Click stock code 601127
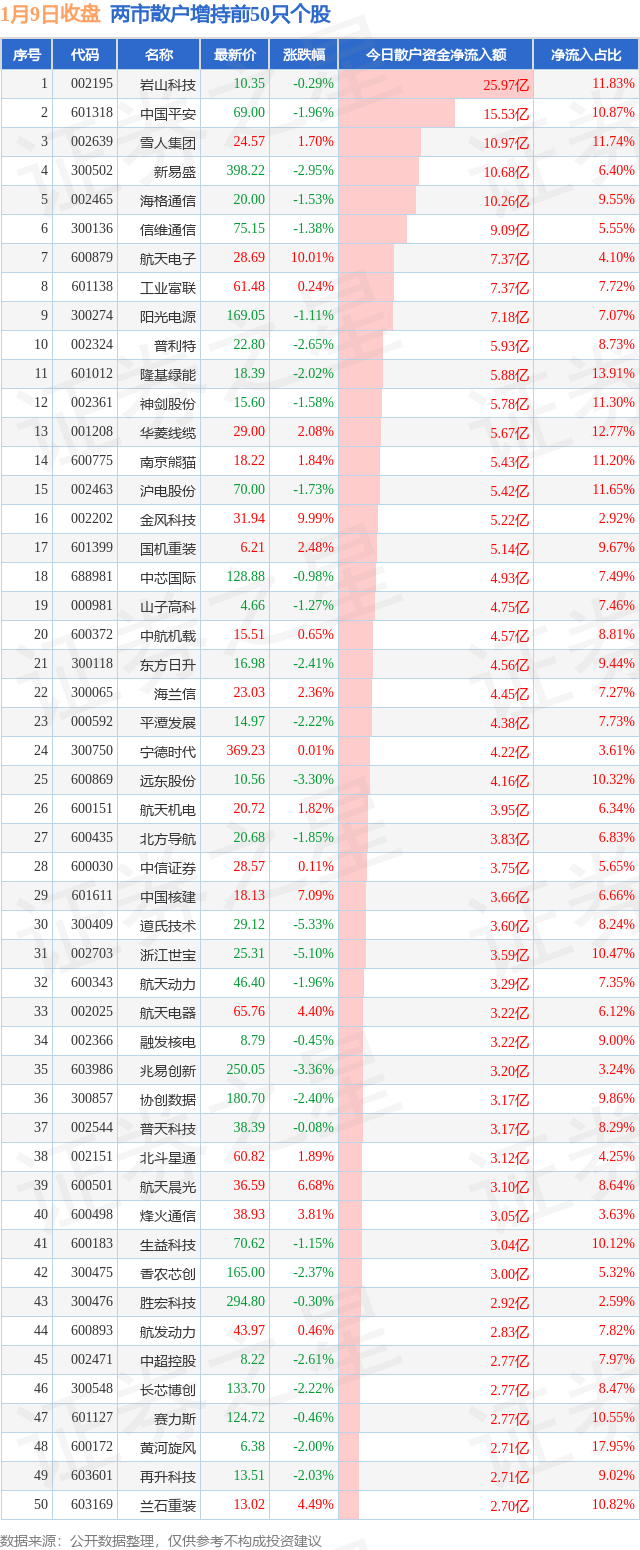Screen dimensions: 640x1550 click(93, 1418)
